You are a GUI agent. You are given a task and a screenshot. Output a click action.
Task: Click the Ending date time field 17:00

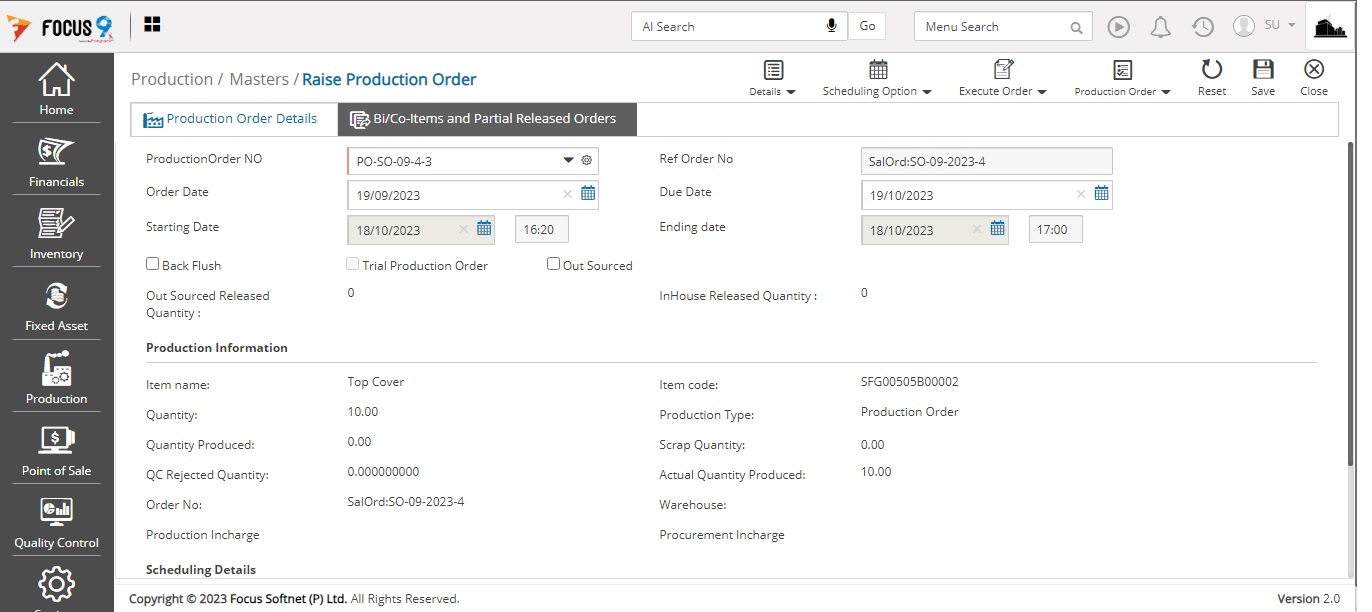click(1055, 230)
